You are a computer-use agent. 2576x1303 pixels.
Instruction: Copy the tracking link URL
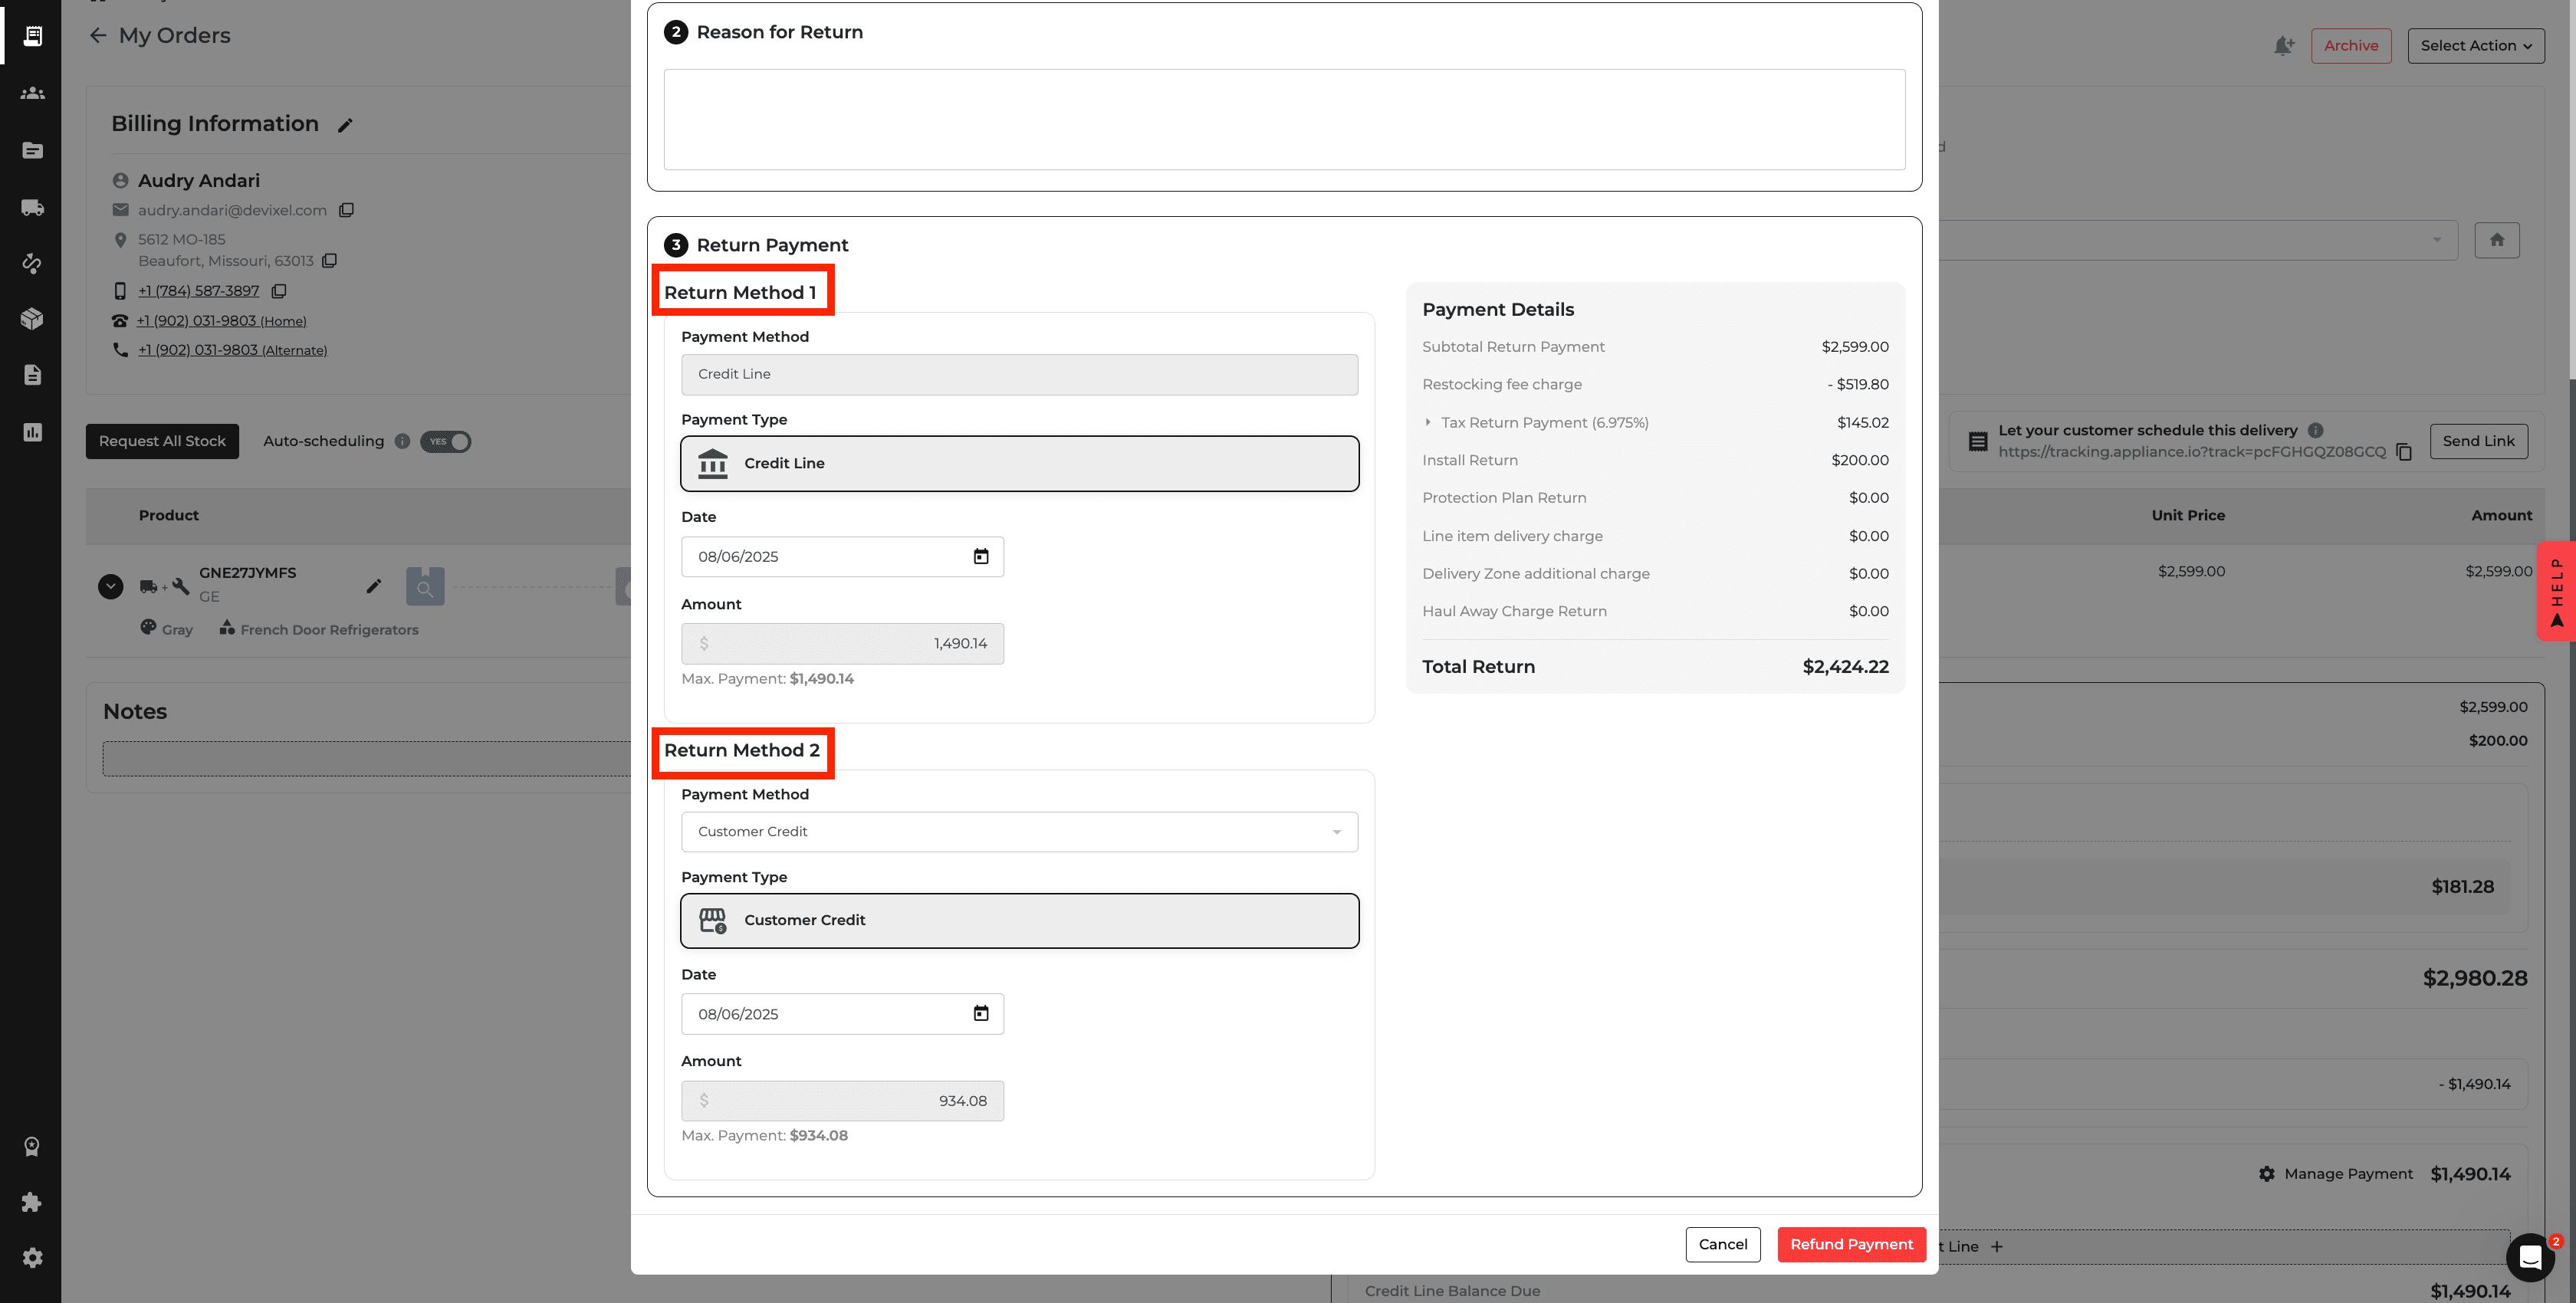[x=2405, y=452]
